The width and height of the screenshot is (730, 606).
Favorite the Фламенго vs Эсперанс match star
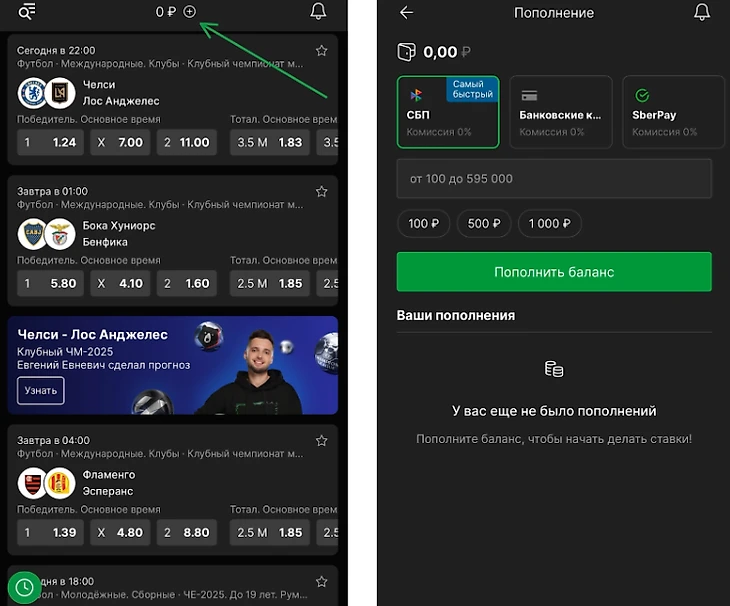click(x=322, y=441)
